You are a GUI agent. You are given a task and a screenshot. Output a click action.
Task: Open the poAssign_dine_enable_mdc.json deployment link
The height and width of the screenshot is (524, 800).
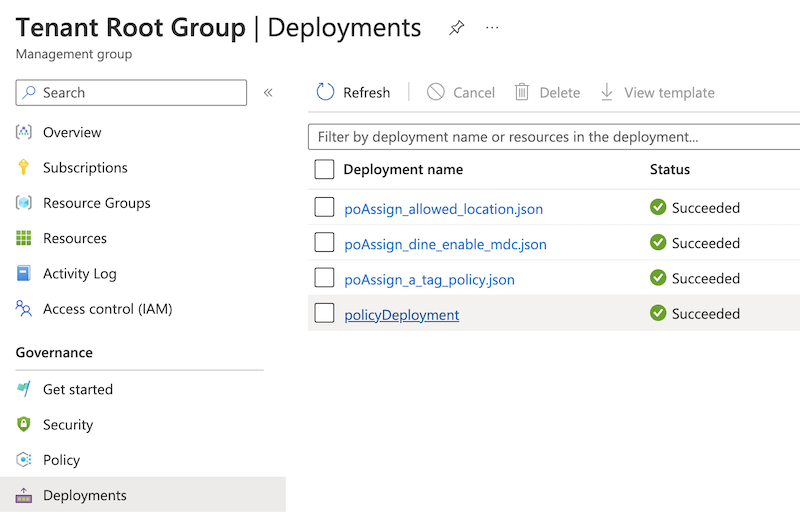coord(445,244)
